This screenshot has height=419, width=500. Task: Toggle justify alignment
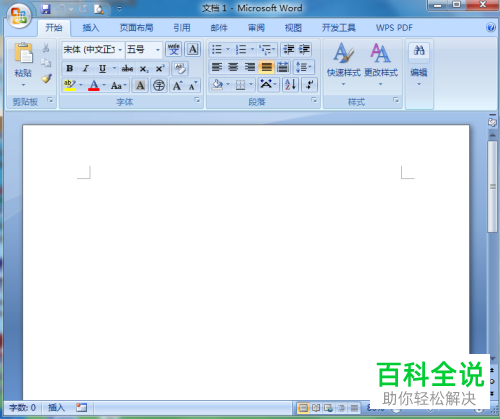[x=266, y=67]
